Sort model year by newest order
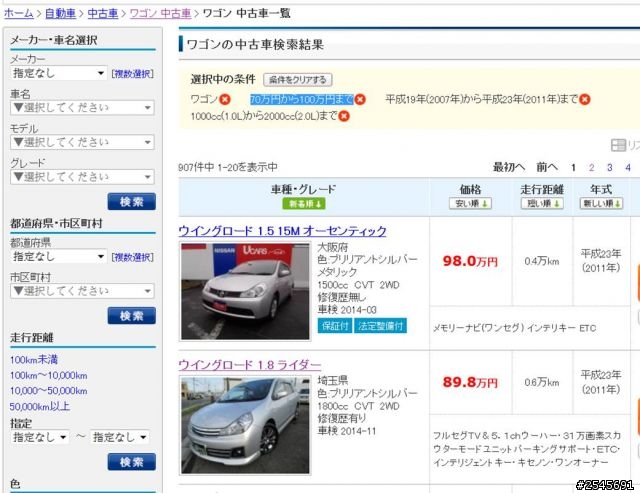 [x=601, y=203]
